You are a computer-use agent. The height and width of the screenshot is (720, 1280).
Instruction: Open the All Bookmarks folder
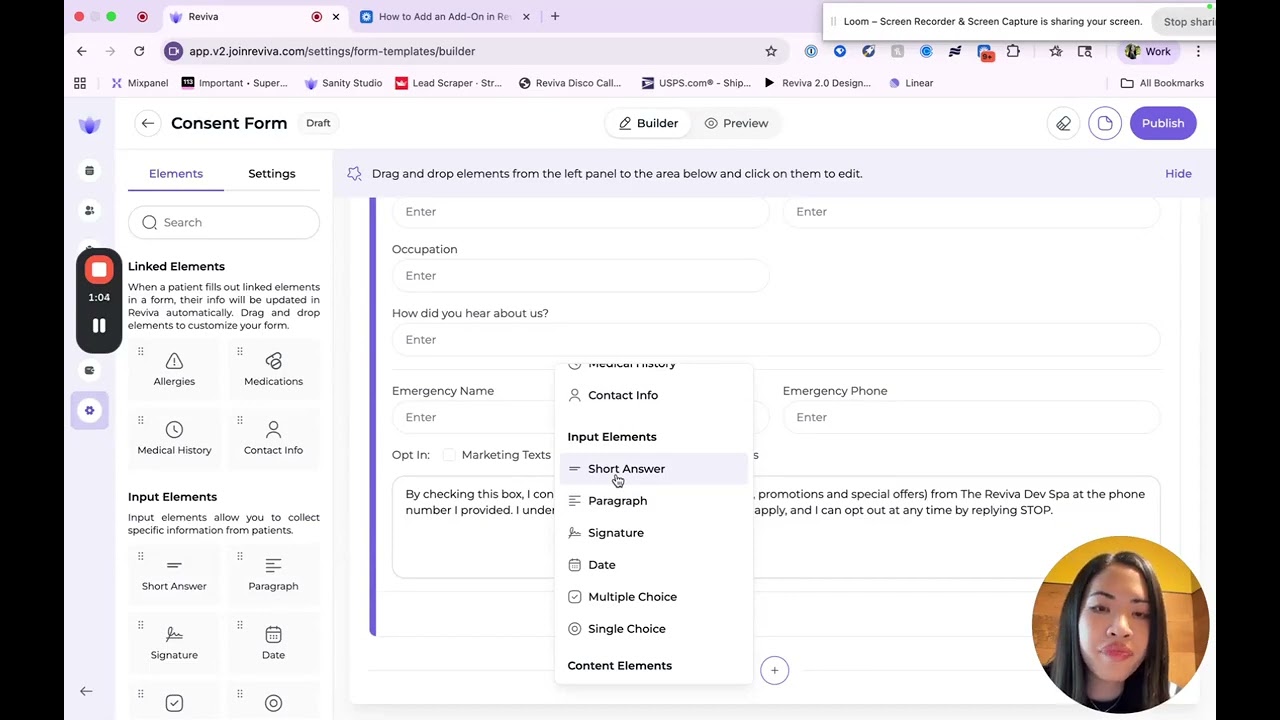pos(1162,83)
